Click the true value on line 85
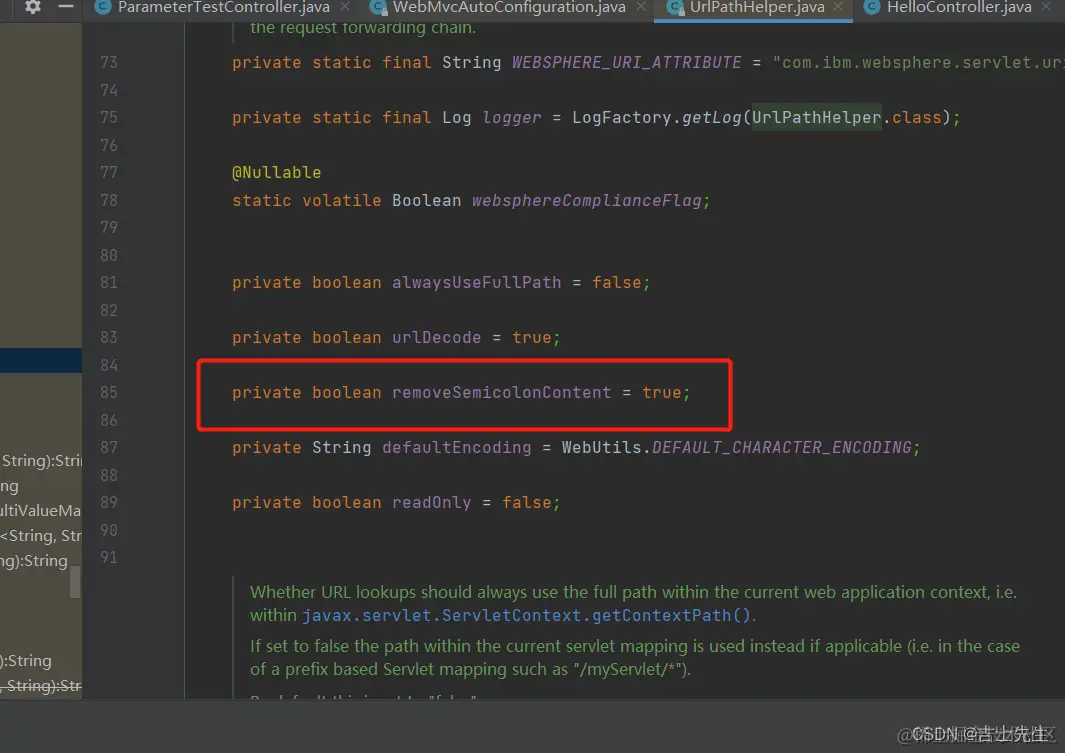The width and height of the screenshot is (1065, 753). pos(662,392)
